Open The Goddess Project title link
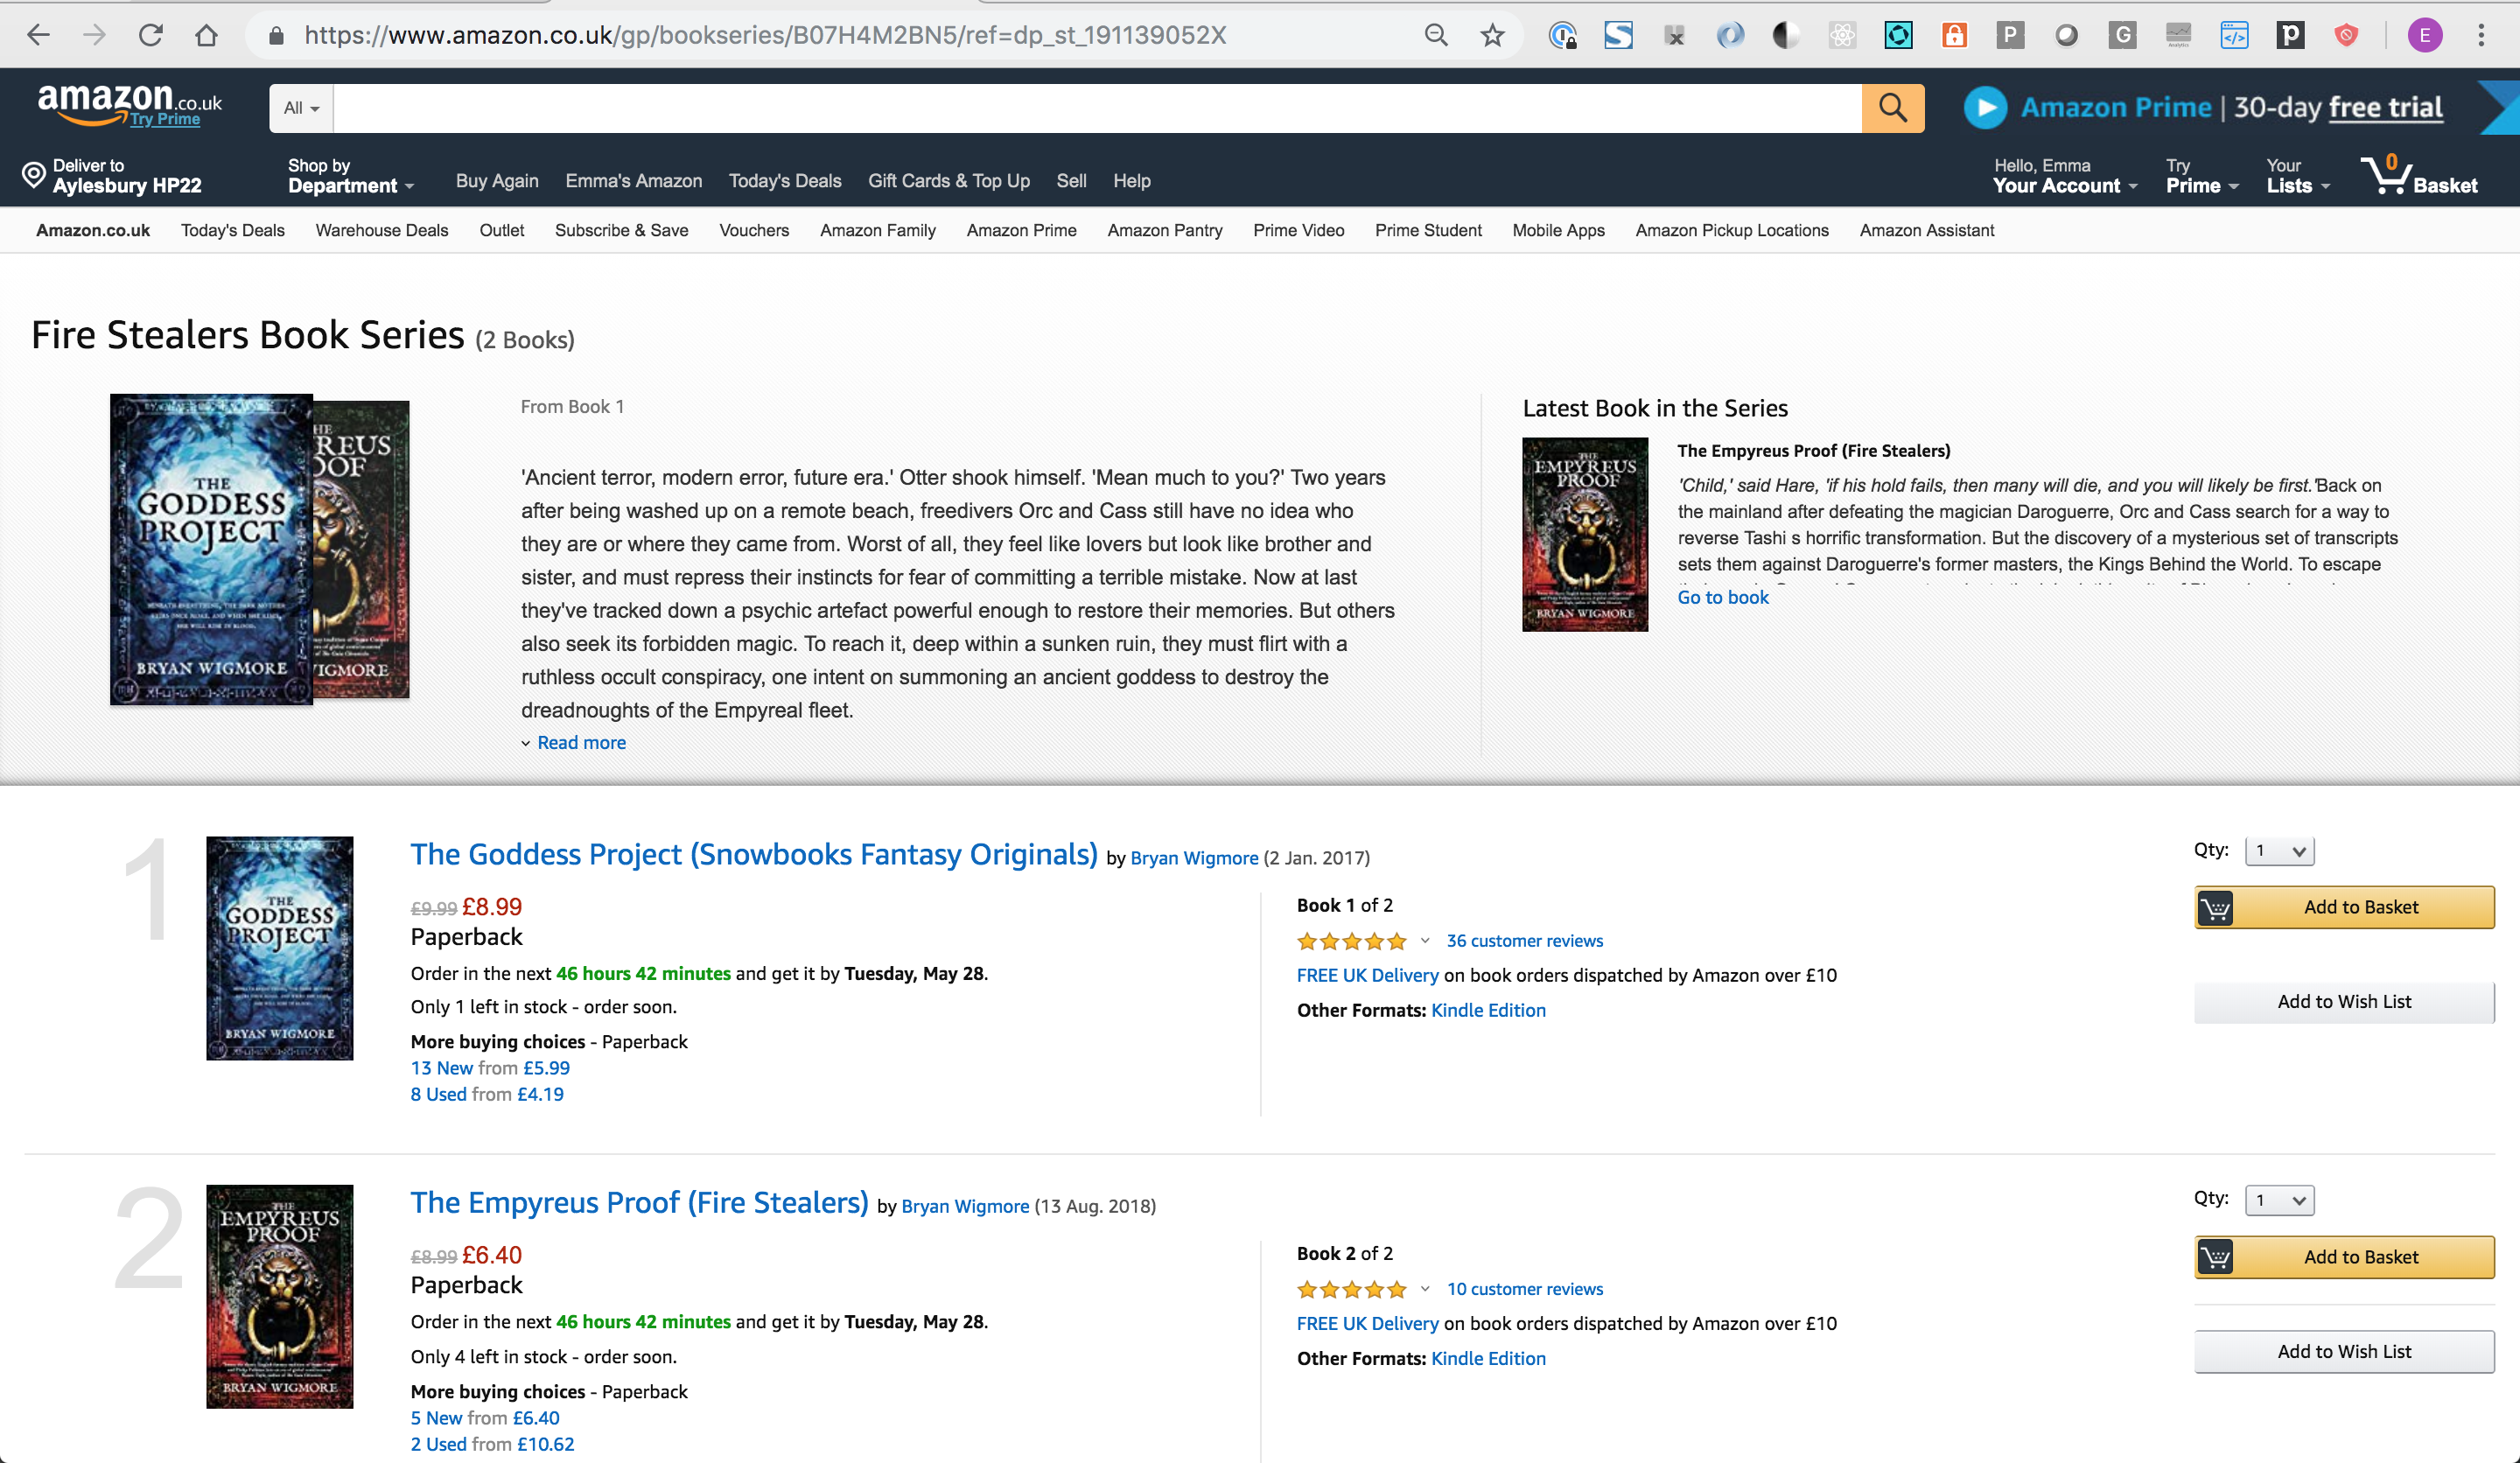 (754, 854)
